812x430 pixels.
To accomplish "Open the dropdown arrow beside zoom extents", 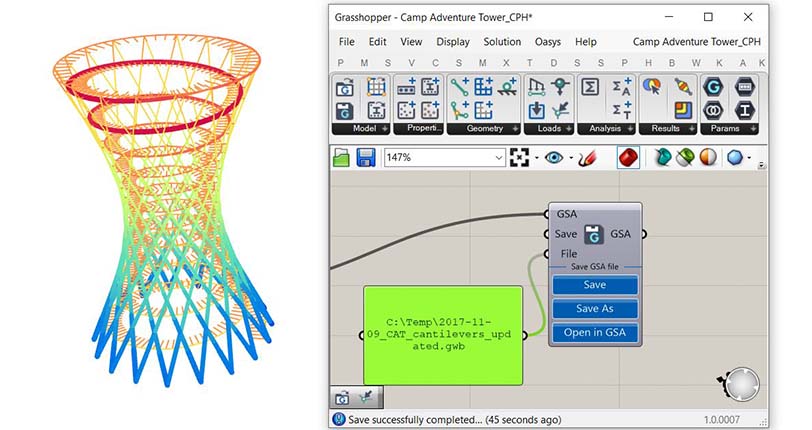I will tap(536, 157).
